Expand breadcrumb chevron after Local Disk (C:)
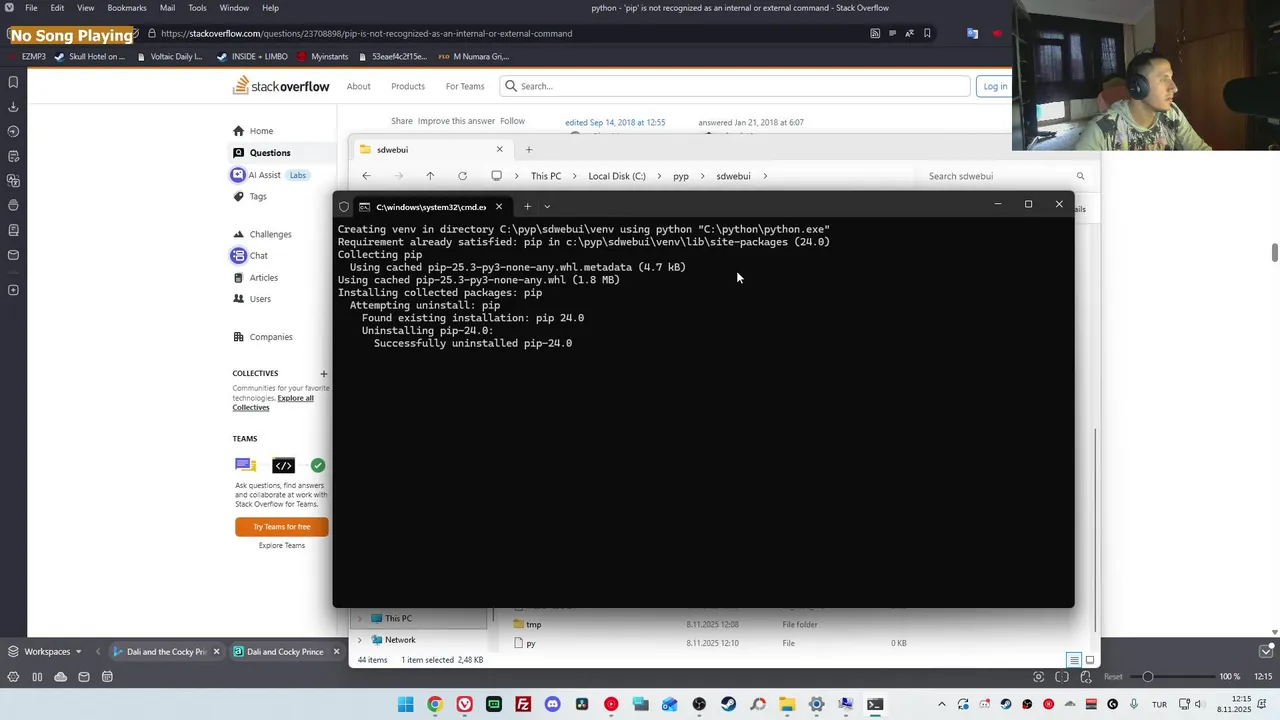 [659, 176]
